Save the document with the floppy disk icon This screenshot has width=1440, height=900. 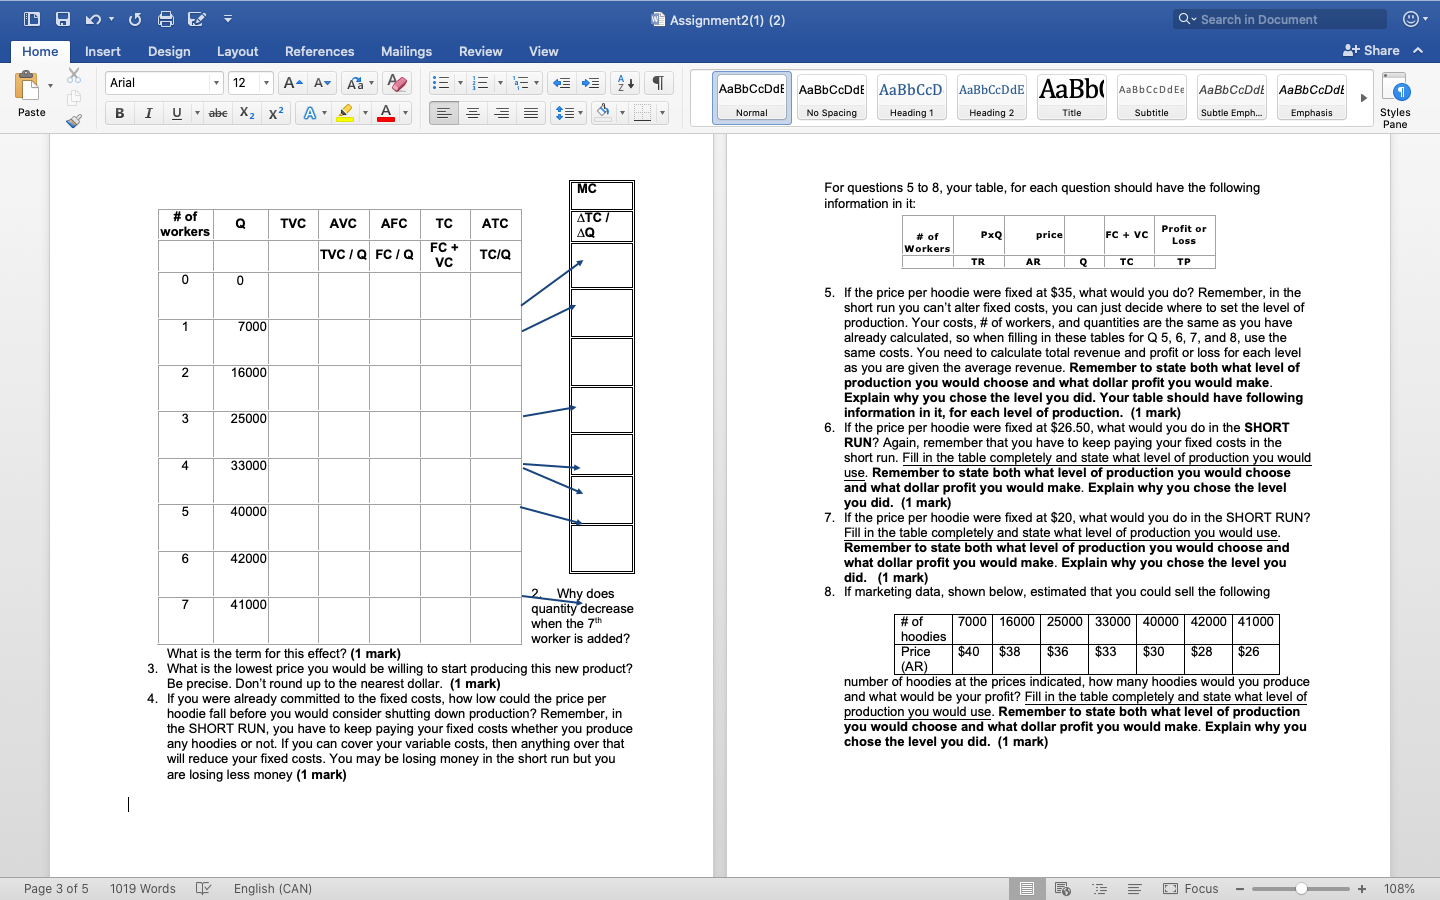tap(63, 19)
